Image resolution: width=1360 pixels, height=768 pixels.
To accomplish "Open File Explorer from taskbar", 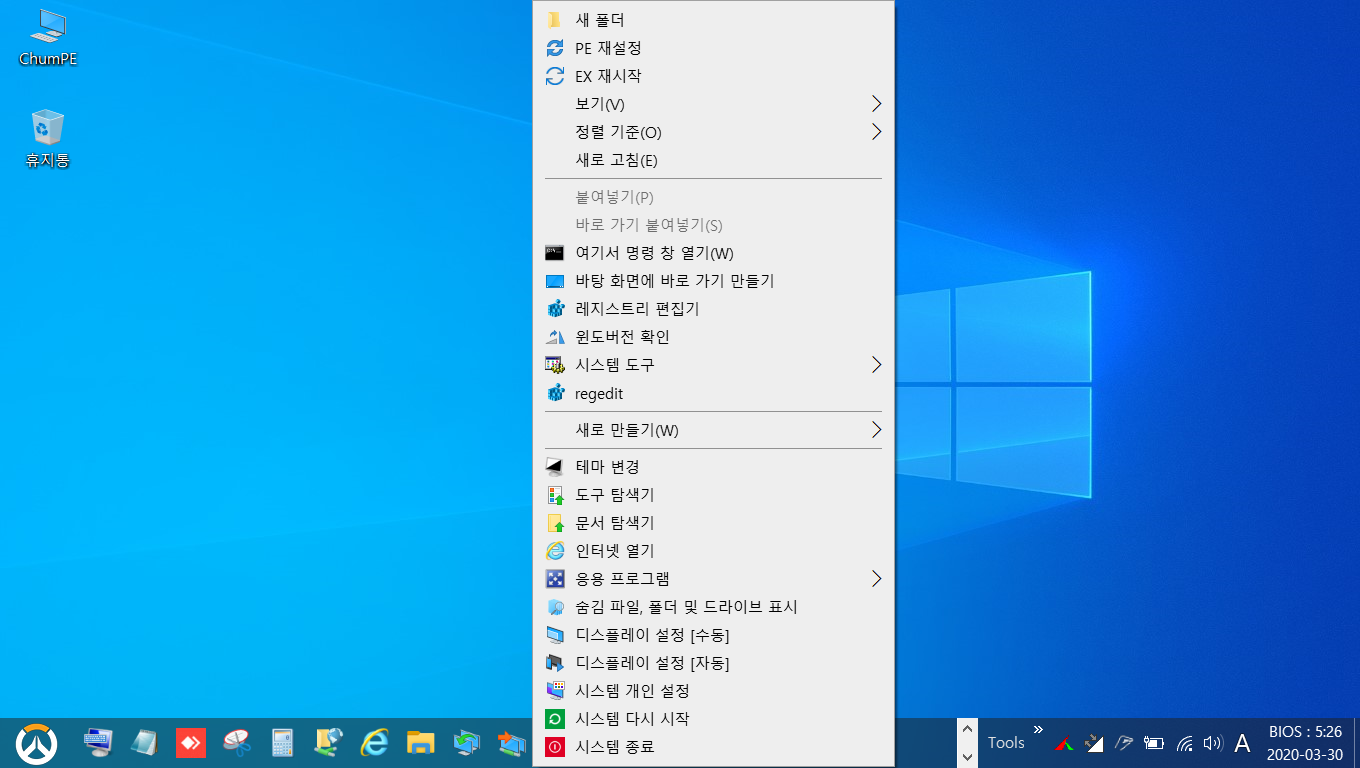I will coord(420,742).
